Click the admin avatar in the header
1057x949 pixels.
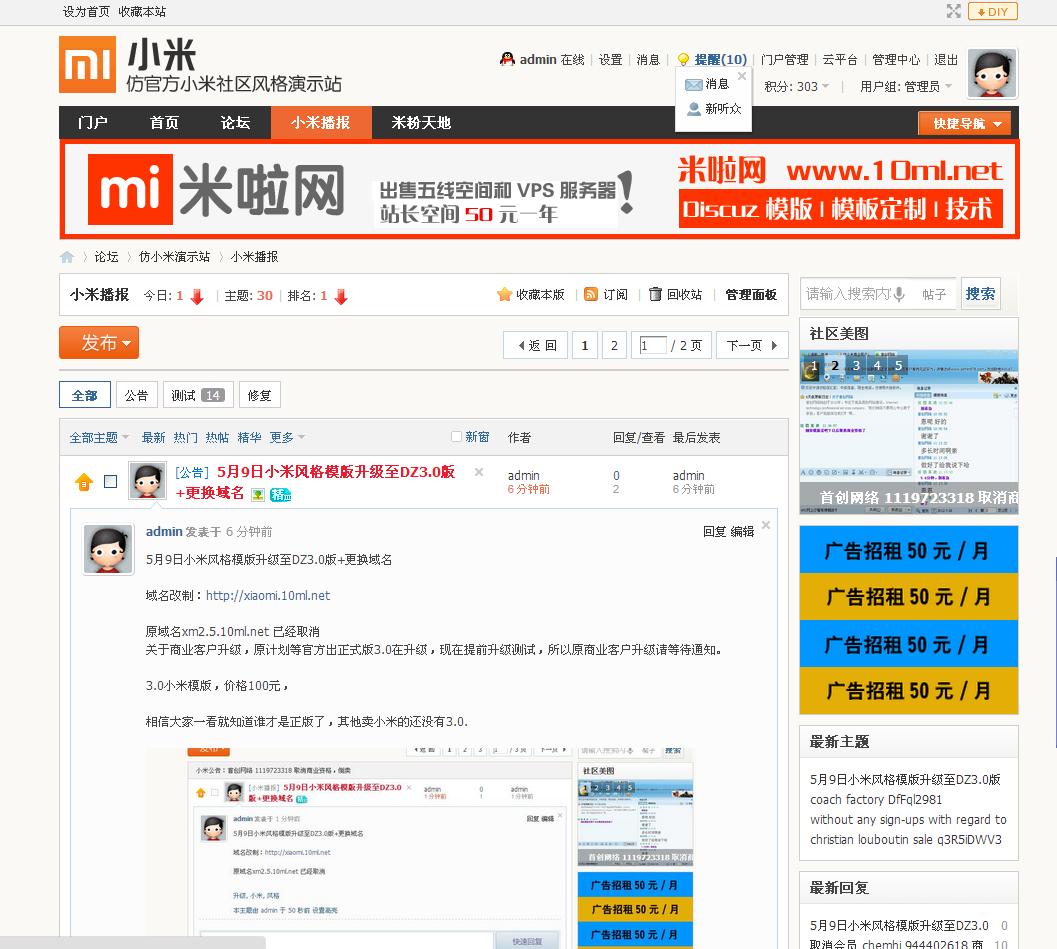(x=992, y=73)
